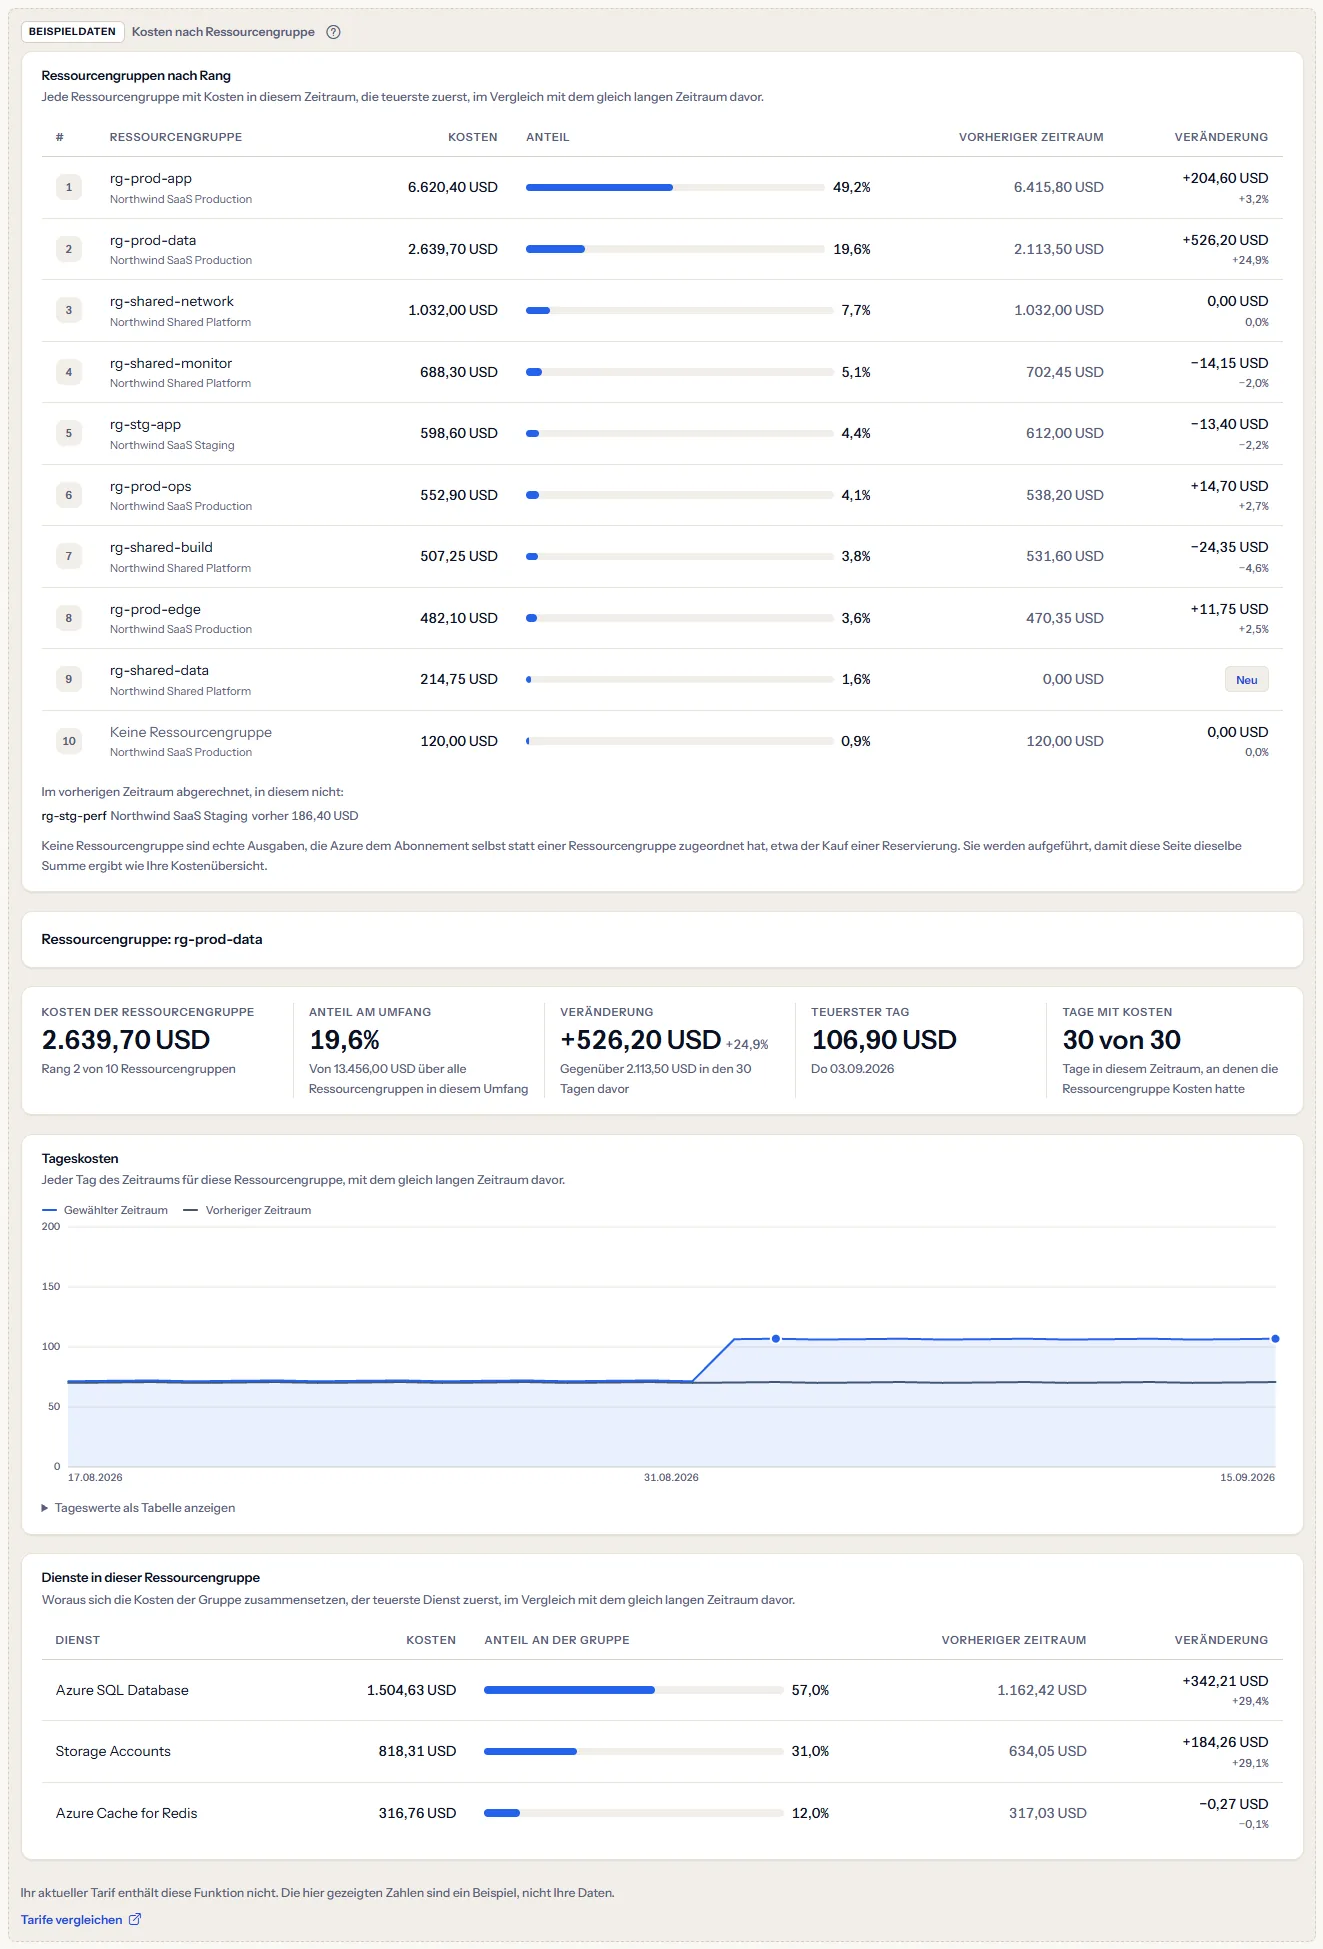The width and height of the screenshot is (1323, 1949).
Task: Click the 6.620,40 USD cost value
Action: pos(453,187)
